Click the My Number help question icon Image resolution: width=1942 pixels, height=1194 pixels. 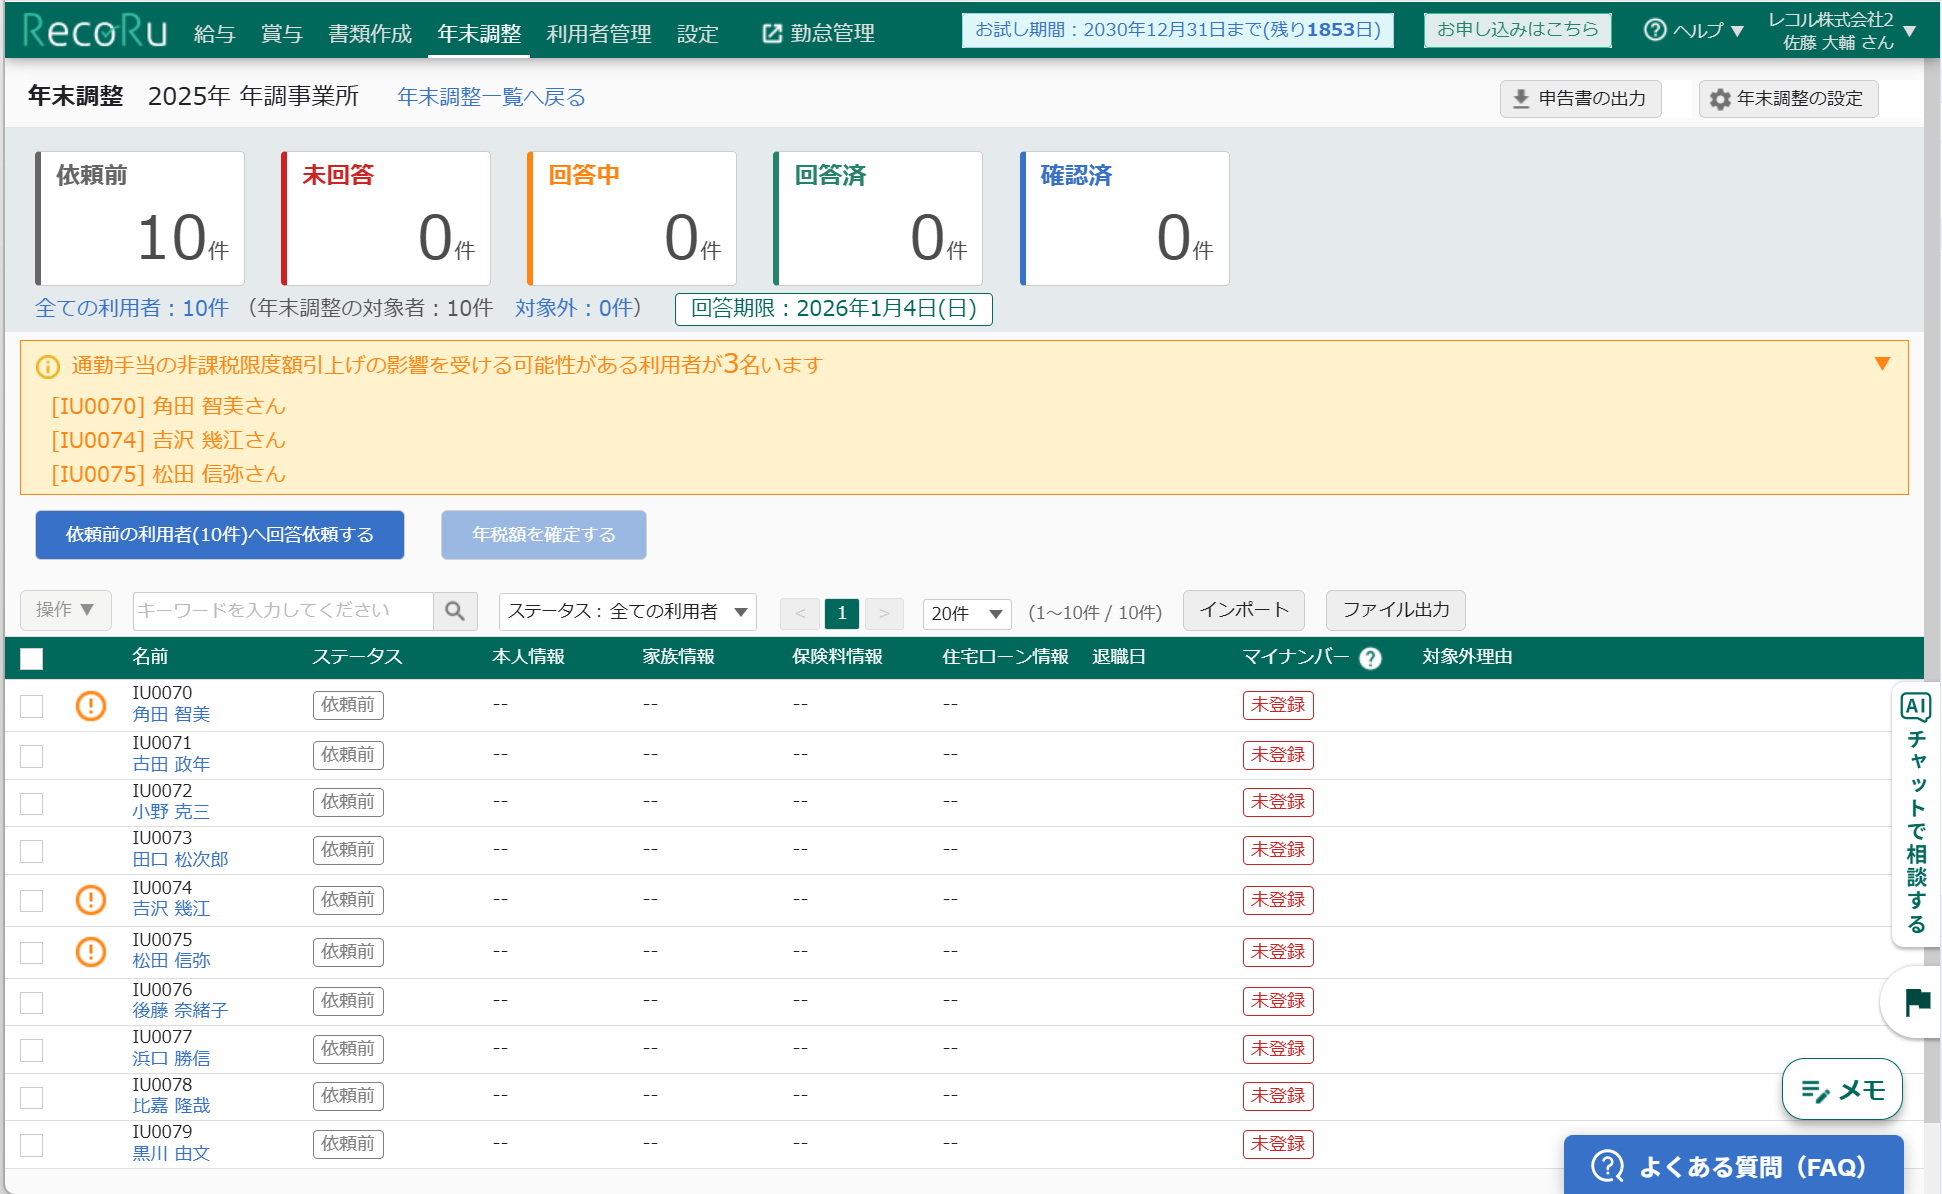click(1371, 658)
